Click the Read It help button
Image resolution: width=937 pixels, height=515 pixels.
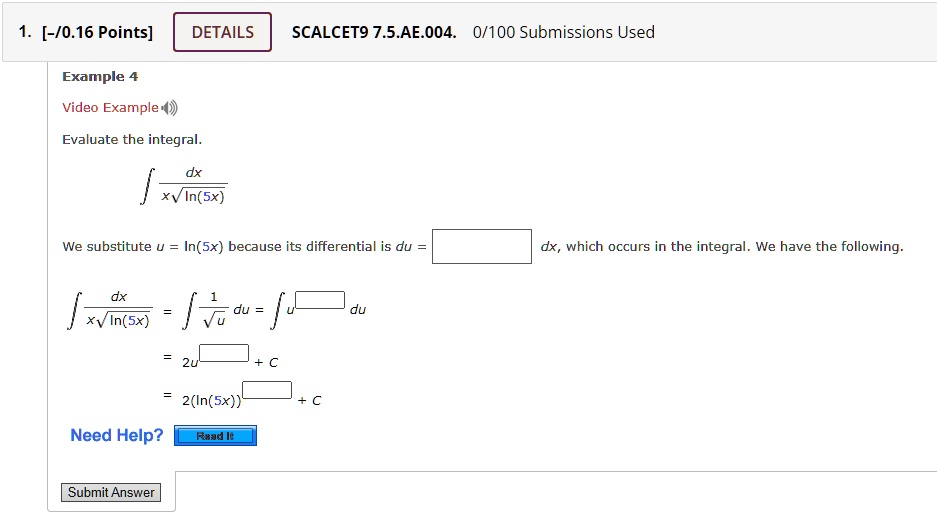pyautogui.click(x=215, y=436)
